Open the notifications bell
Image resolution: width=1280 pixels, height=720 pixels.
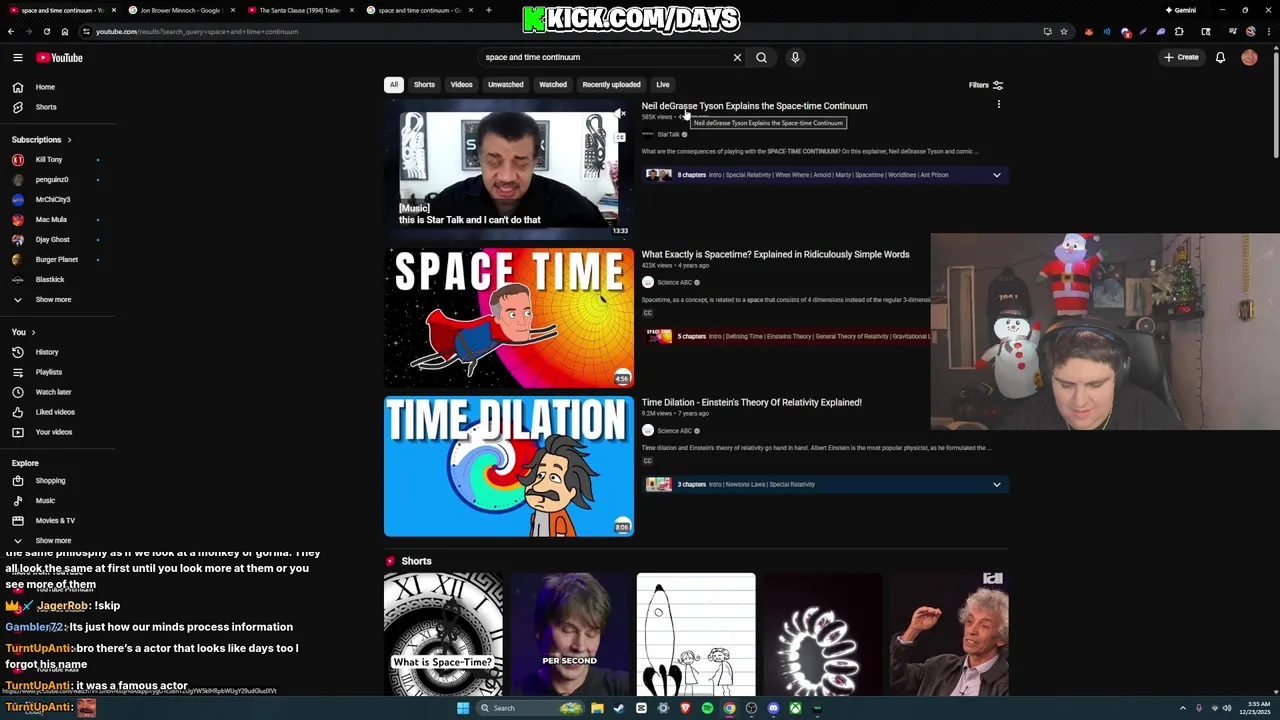(1220, 57)
